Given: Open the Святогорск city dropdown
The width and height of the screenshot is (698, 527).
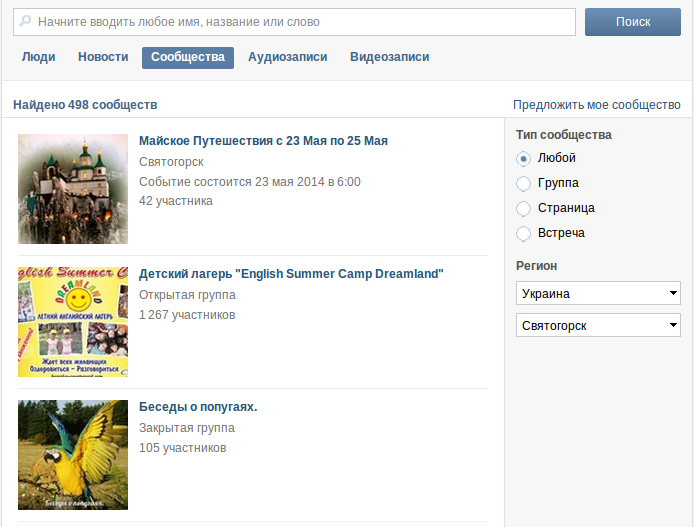Looking at the screenshot, I should coord(598,325).
